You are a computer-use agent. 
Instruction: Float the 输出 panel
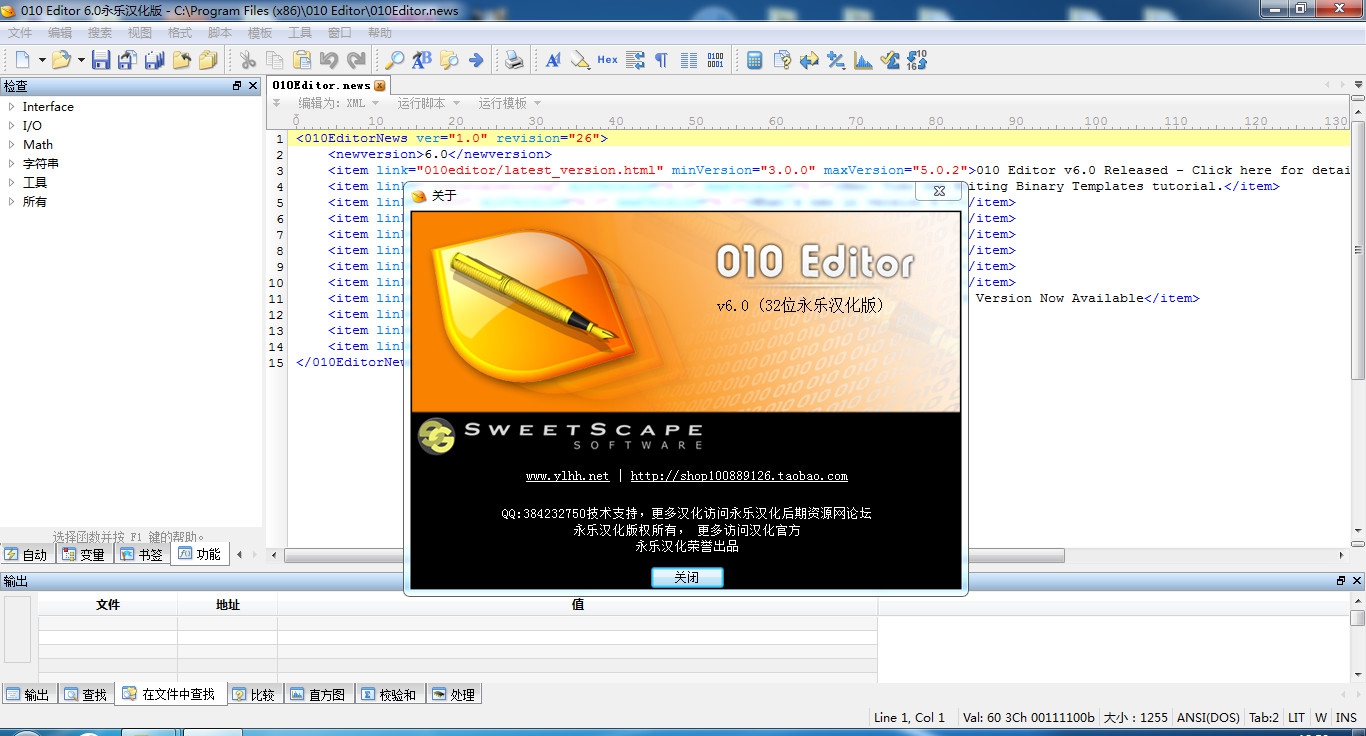[1341, 581]
